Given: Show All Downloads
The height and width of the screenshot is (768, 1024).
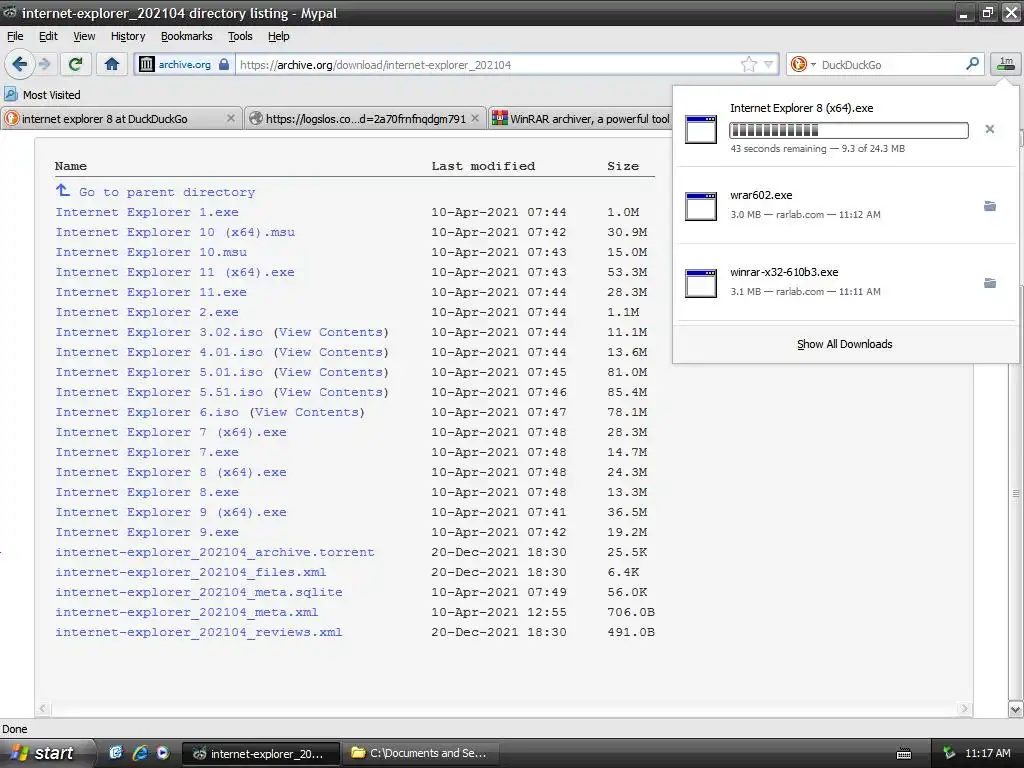Looking at the screenshot, I should (844, 344).
